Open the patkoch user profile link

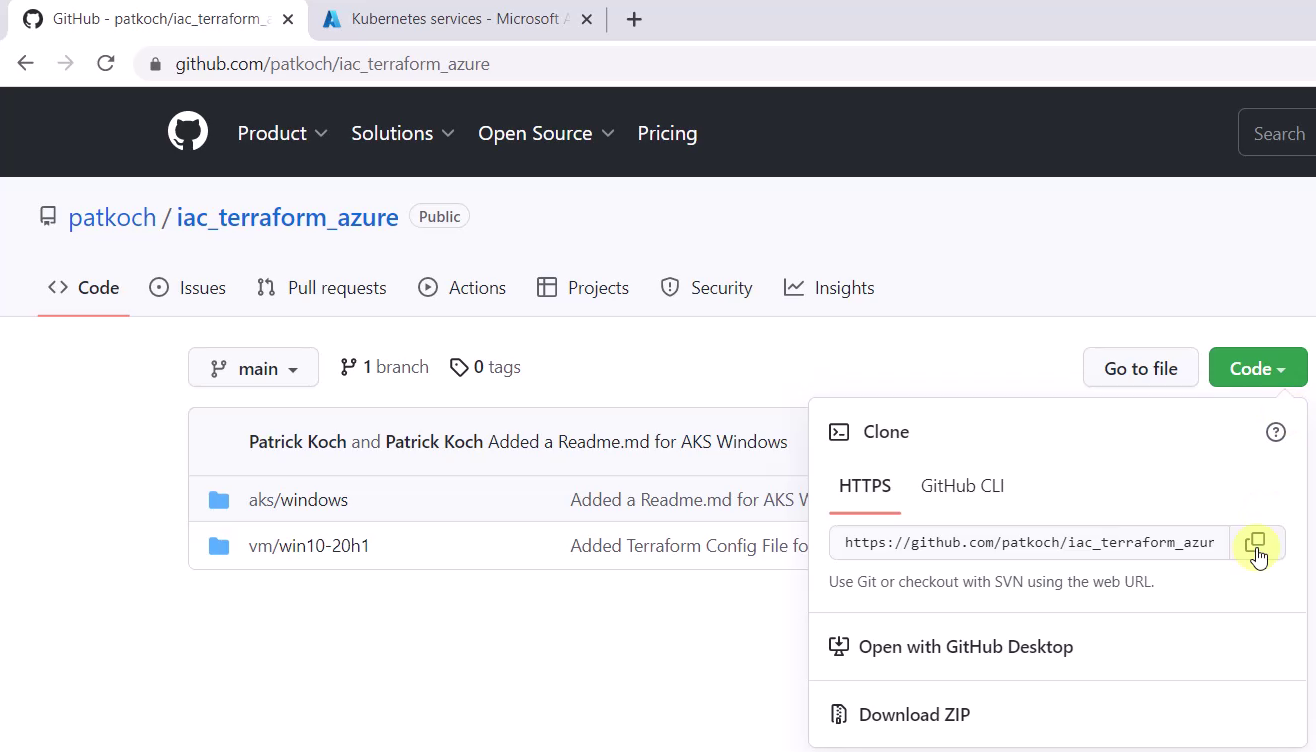112,217
